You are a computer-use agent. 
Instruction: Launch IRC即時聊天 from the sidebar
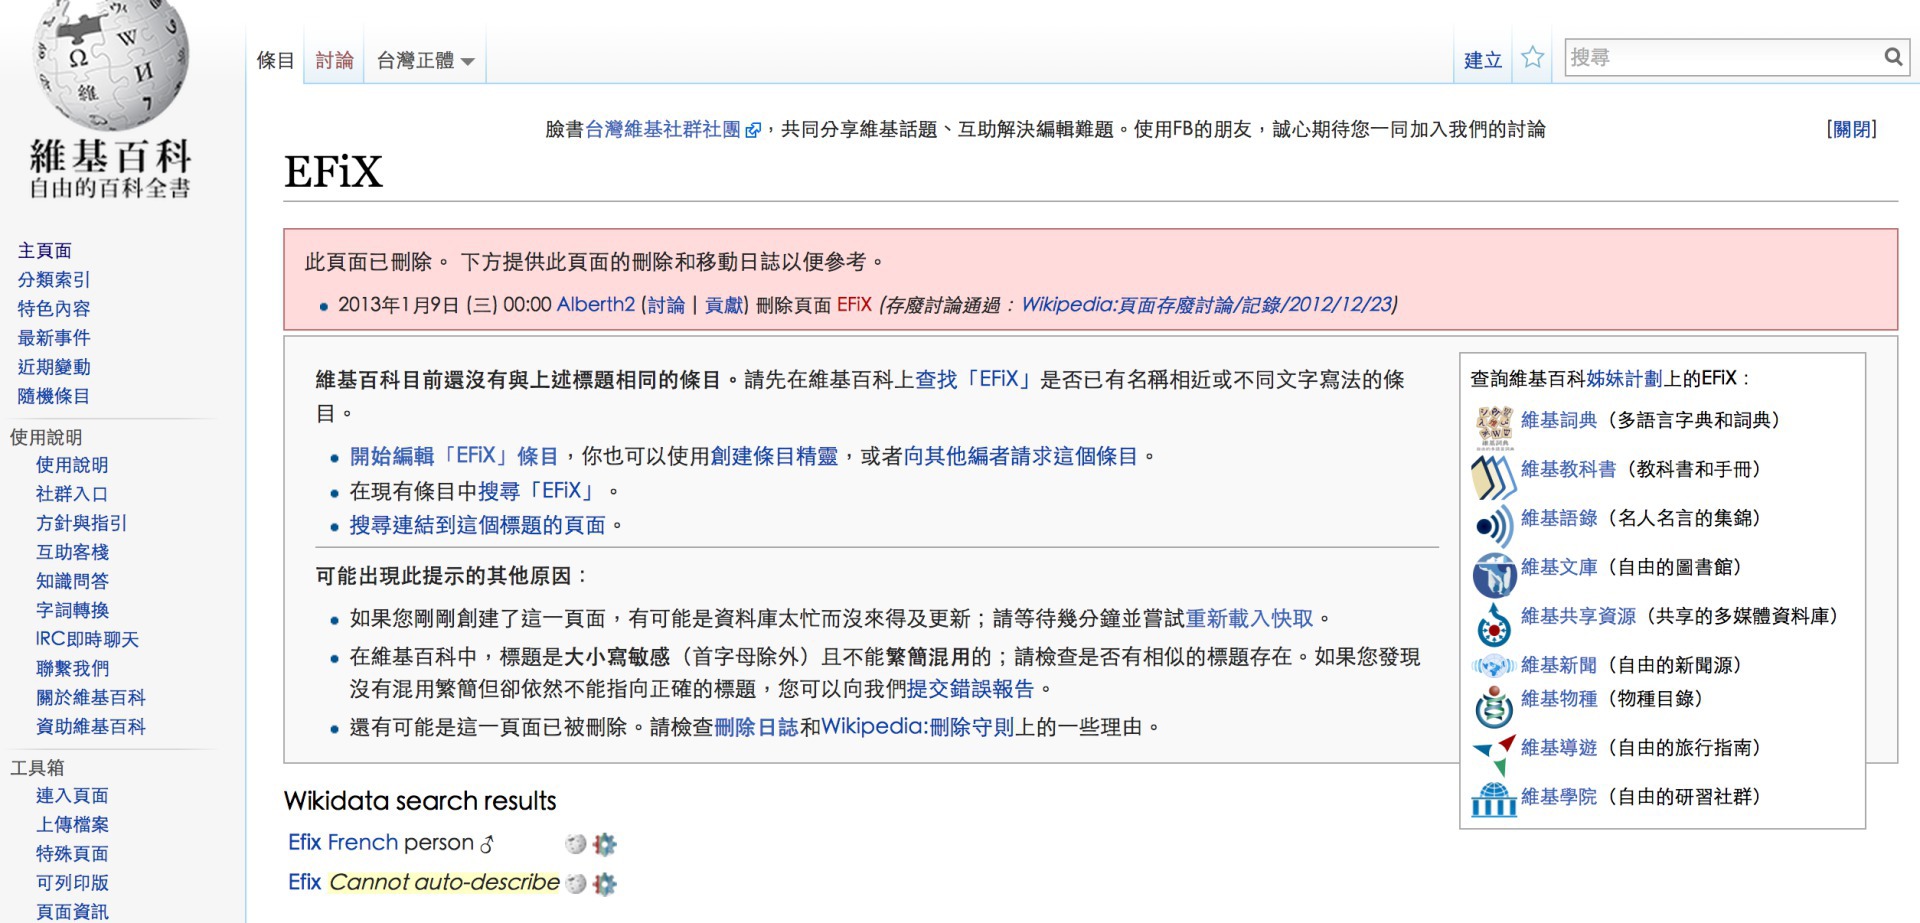click(x=88, y=638)
